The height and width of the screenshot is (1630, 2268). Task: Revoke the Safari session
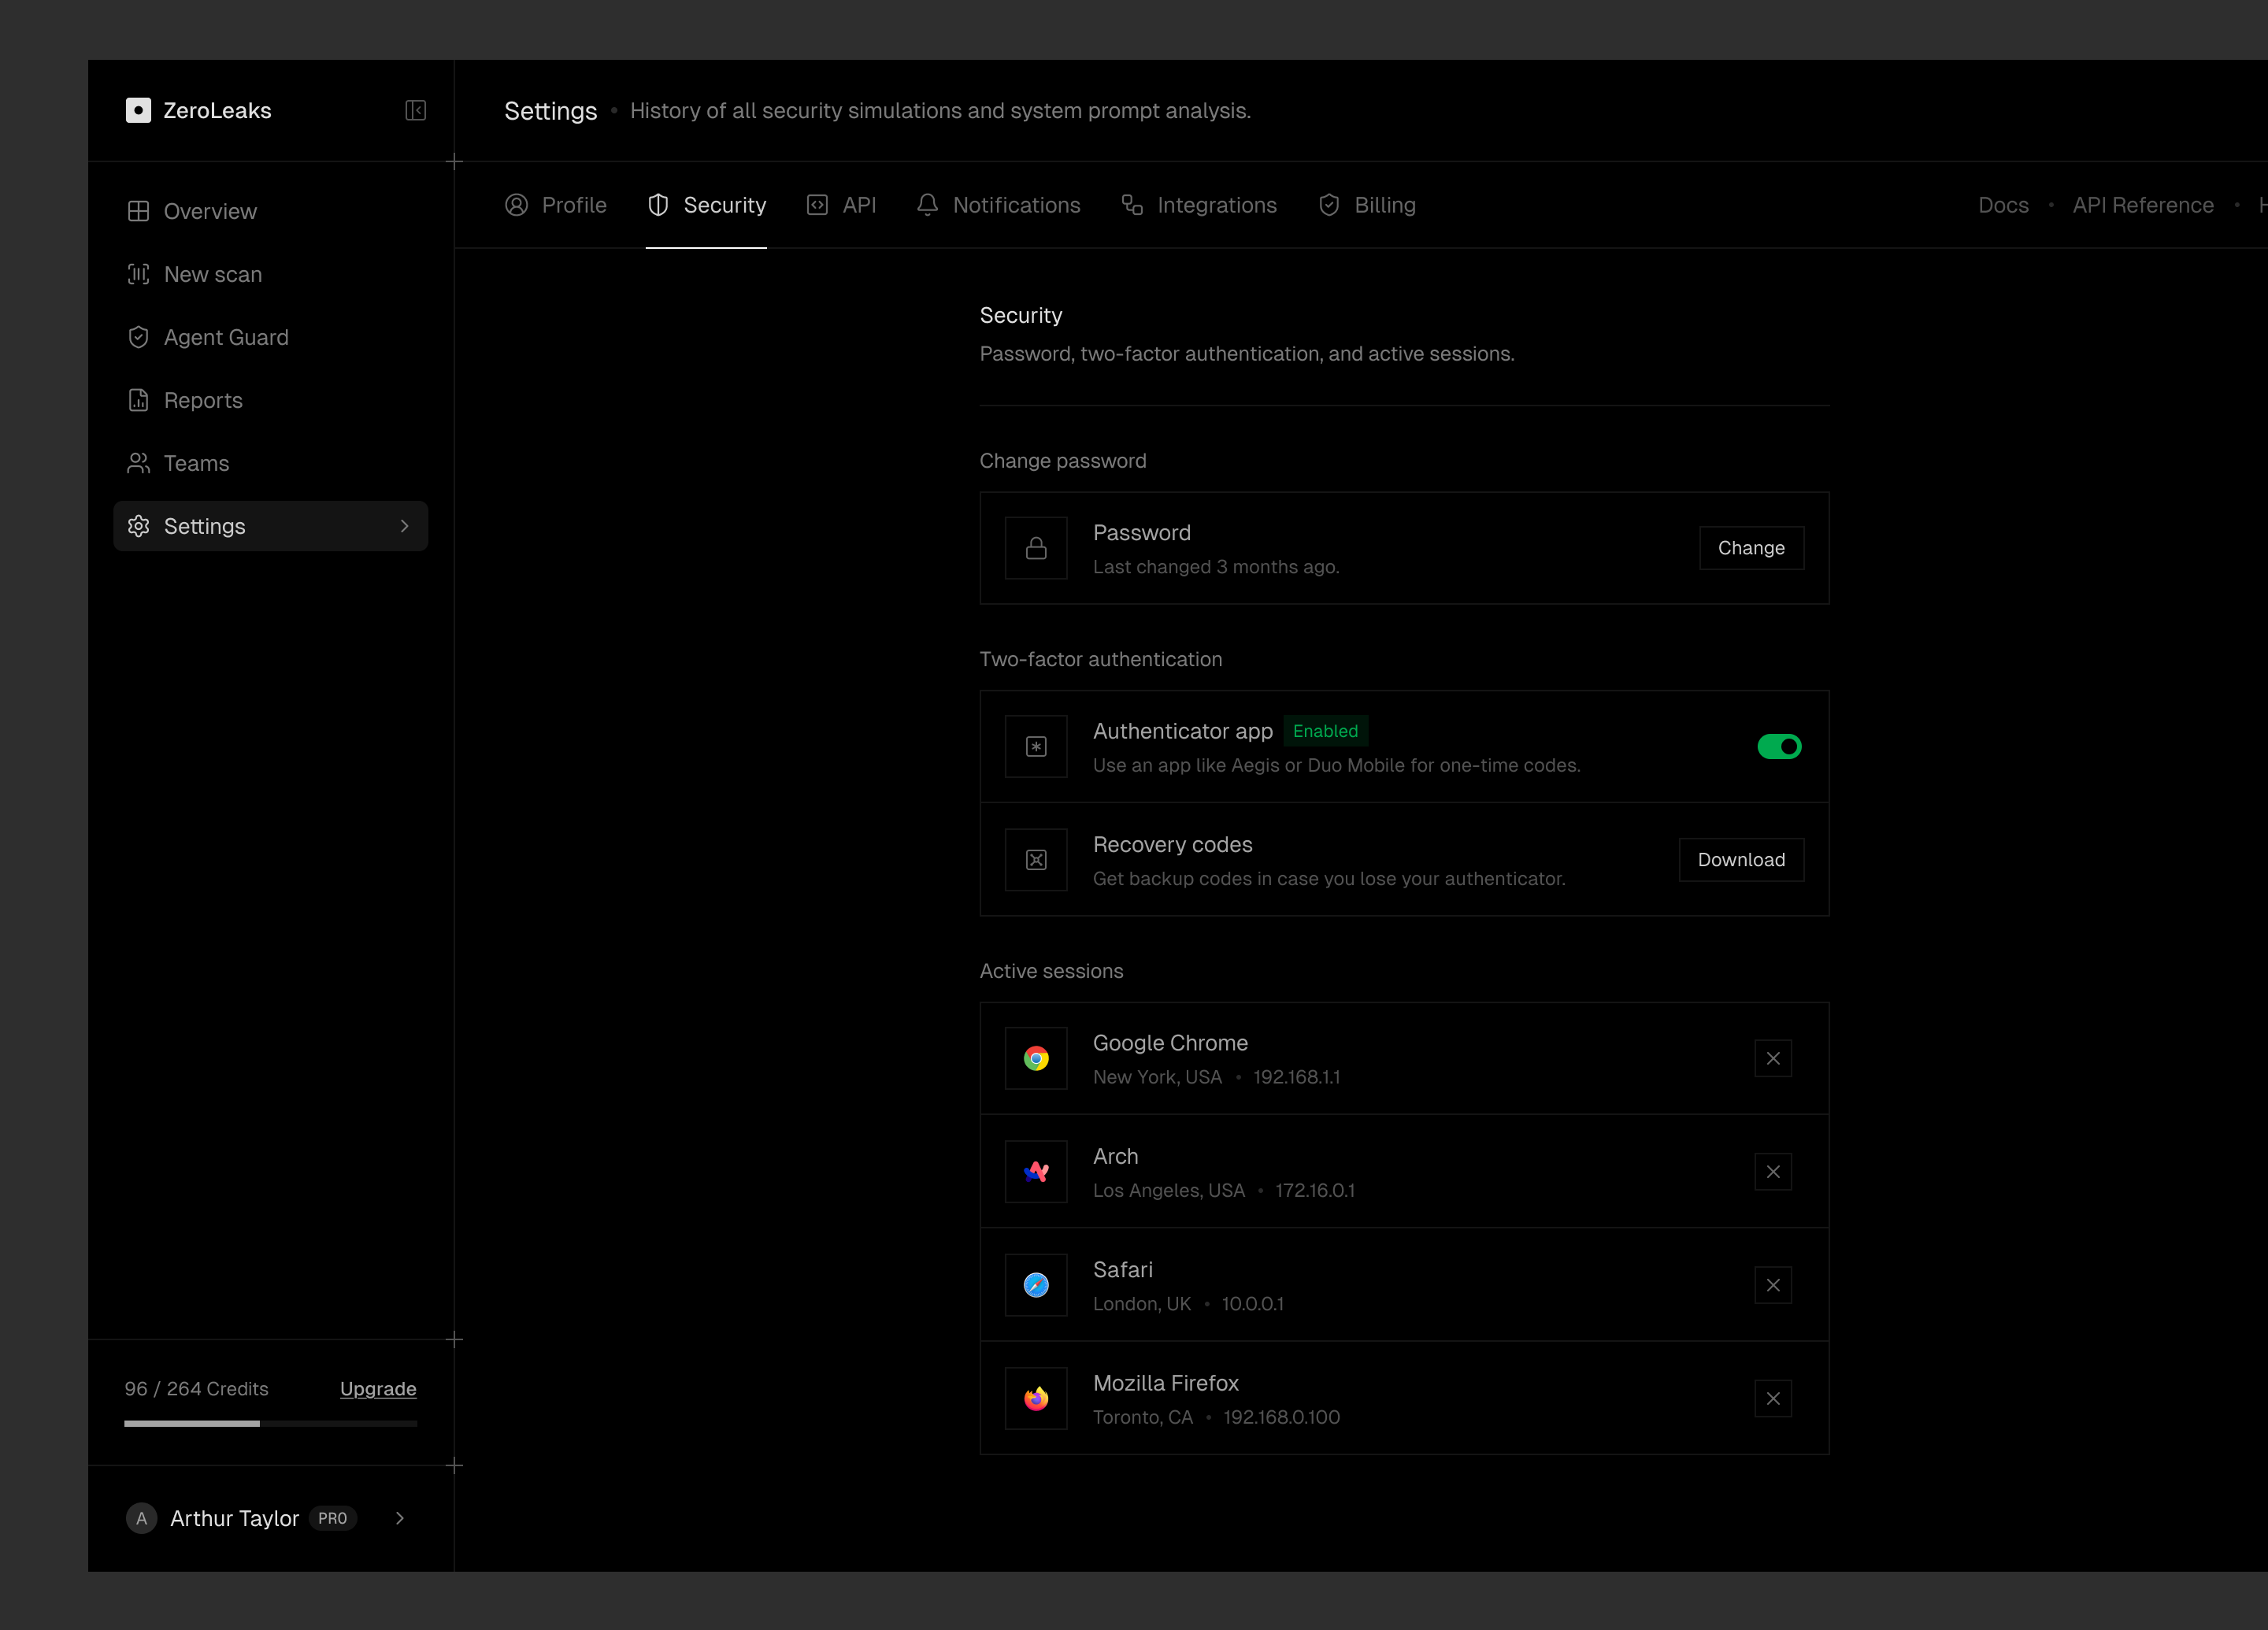[1773, 1285]
